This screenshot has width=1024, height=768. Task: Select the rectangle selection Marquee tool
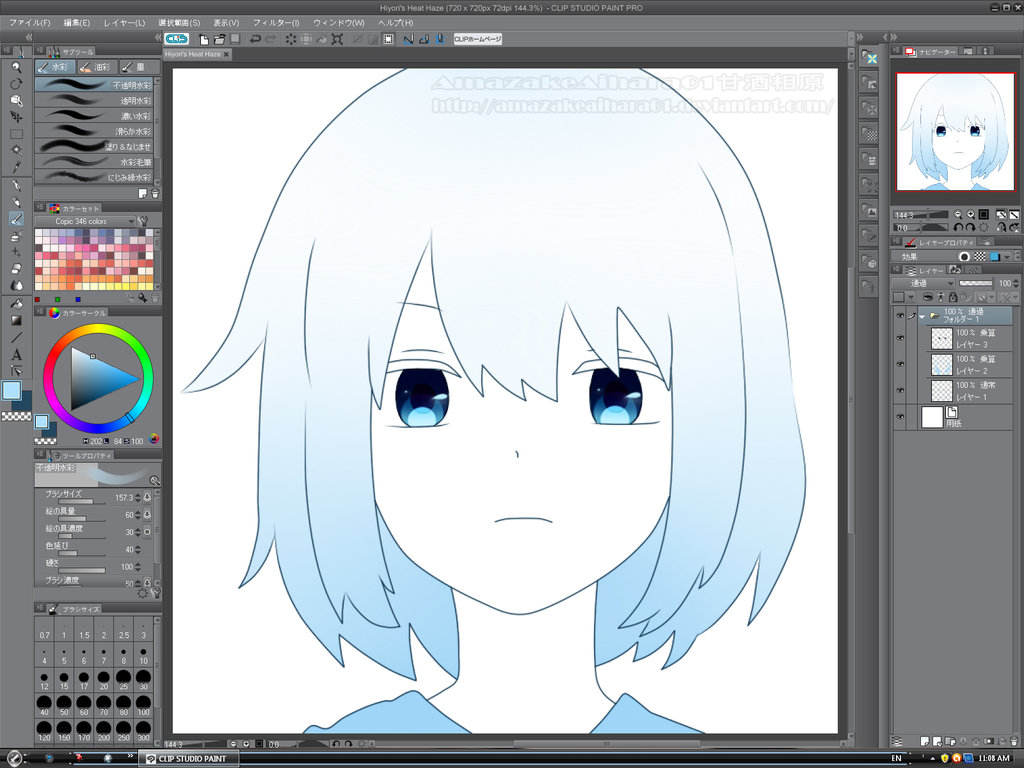coord(16,133)
